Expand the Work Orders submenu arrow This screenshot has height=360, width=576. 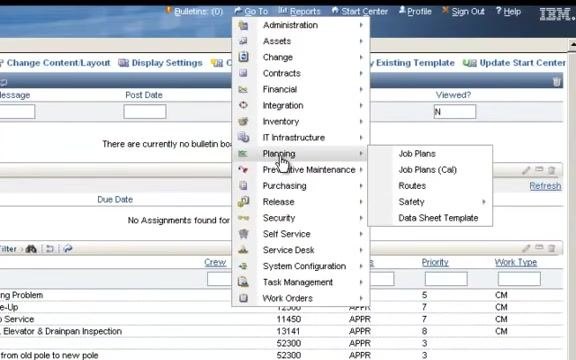click(x=361, y=298)
